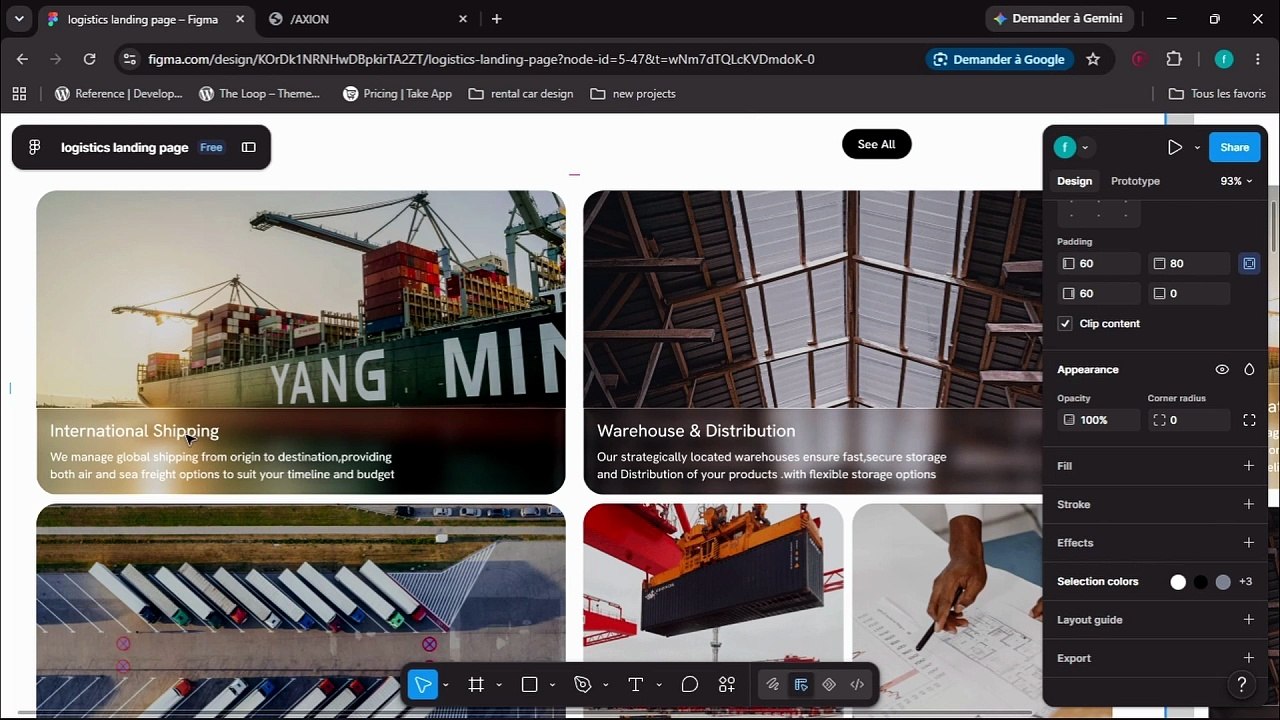This screenshot has height=720, width=1280.
Task: Select the Text tool
Action: click(x=635, y=685)
